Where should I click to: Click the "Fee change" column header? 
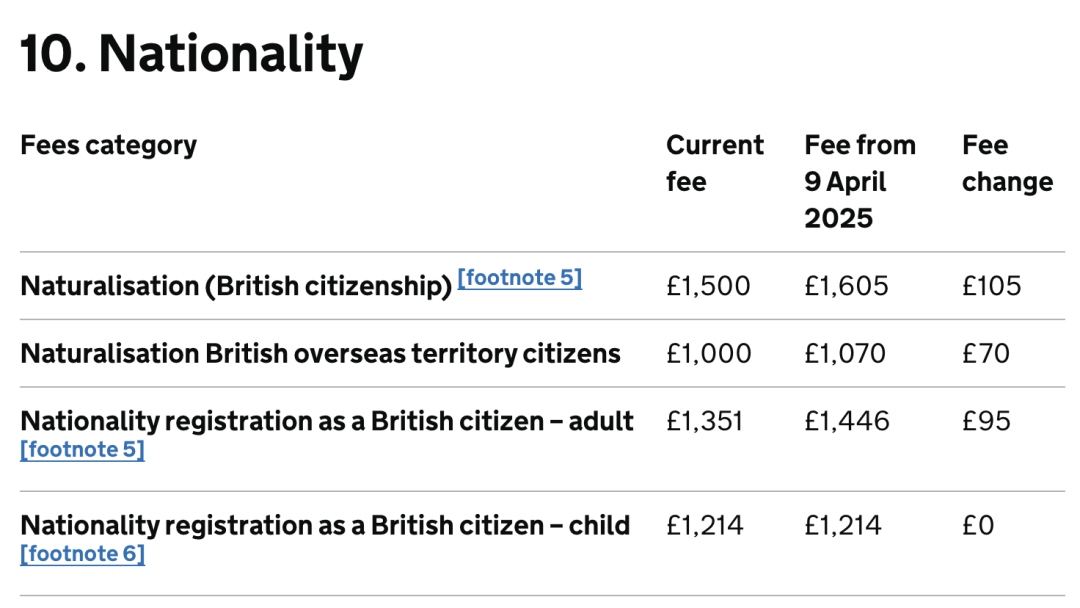[x=1007, y=163]
